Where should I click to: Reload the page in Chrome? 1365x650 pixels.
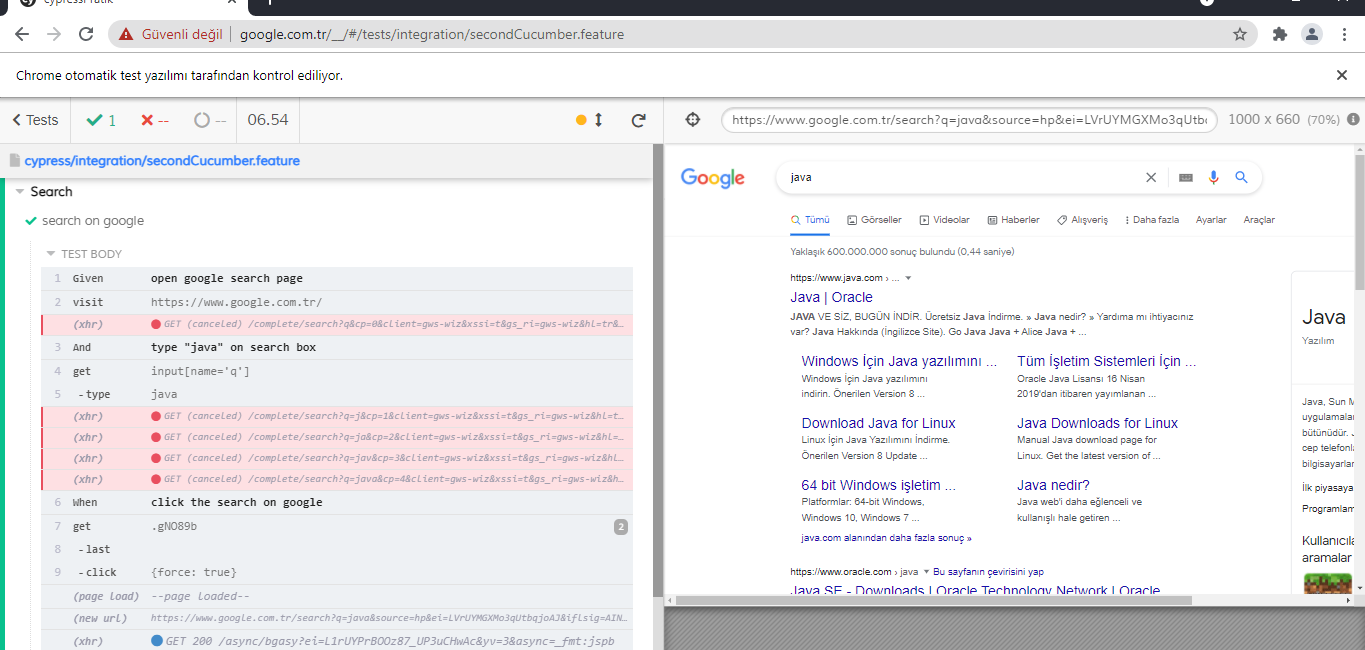pos(86,34)
